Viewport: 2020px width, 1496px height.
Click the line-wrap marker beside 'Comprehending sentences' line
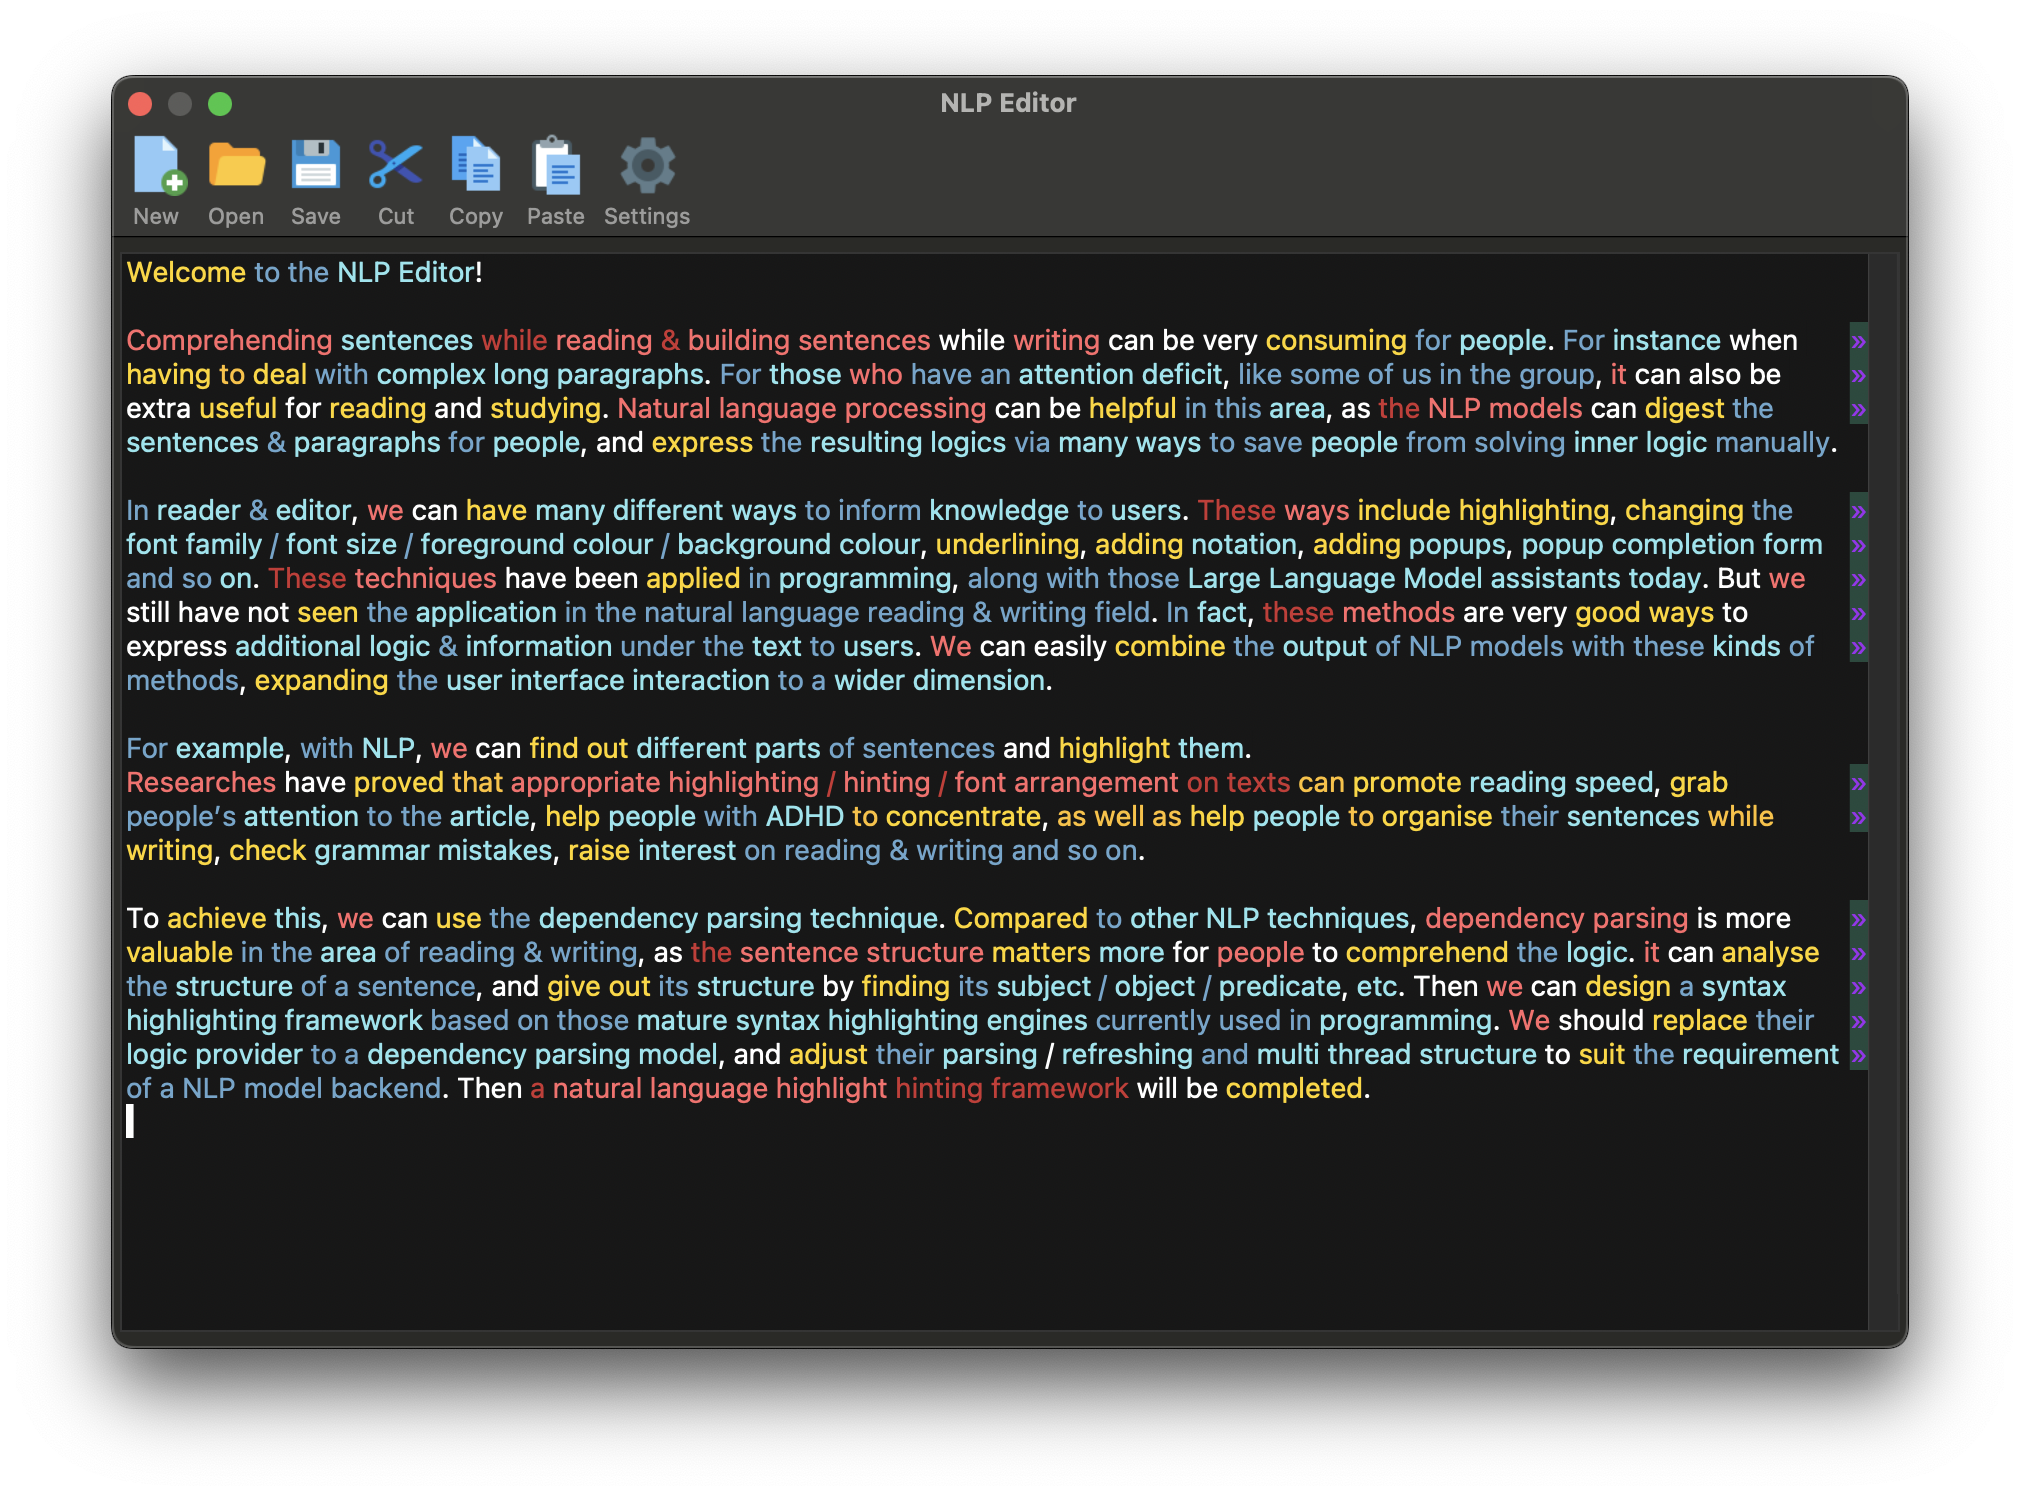[1858, 341]
